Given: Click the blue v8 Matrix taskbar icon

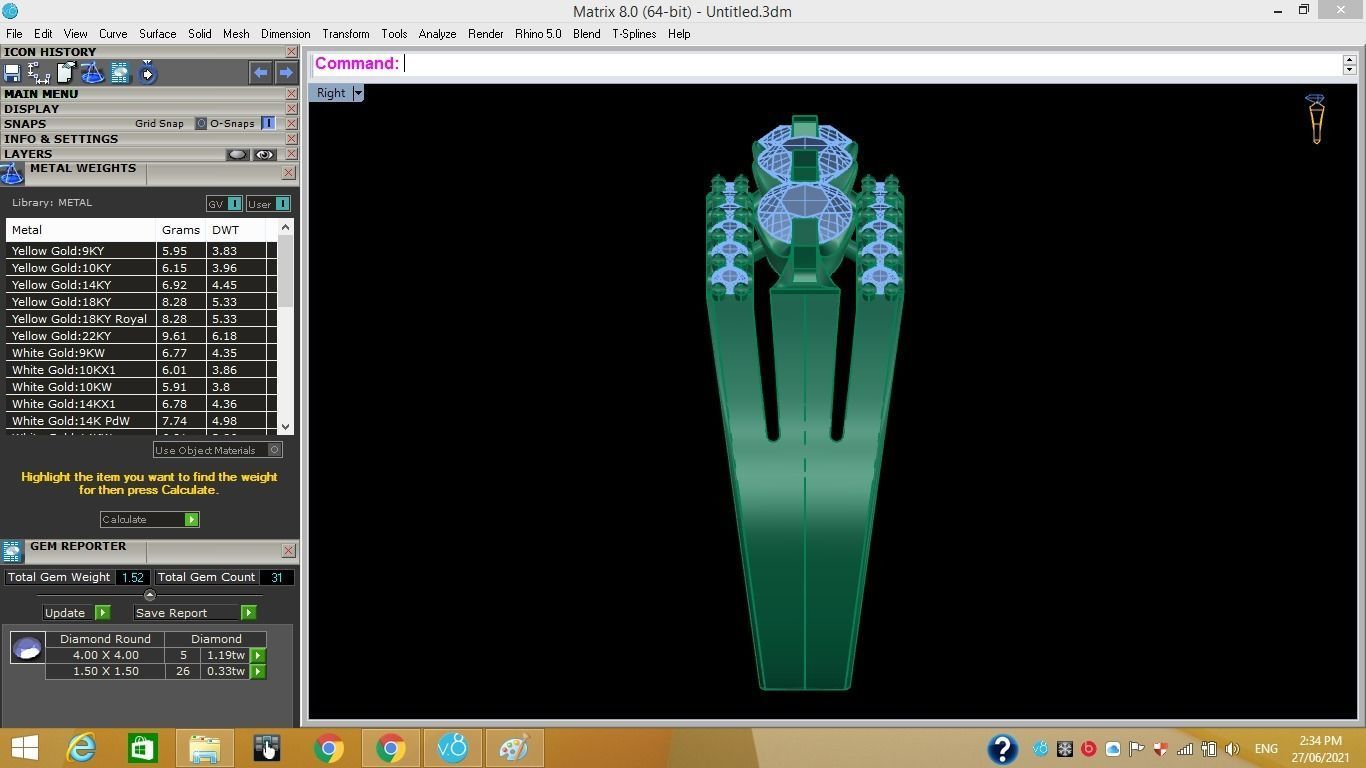Looking at the screenshot, I should tap(452, 748).
